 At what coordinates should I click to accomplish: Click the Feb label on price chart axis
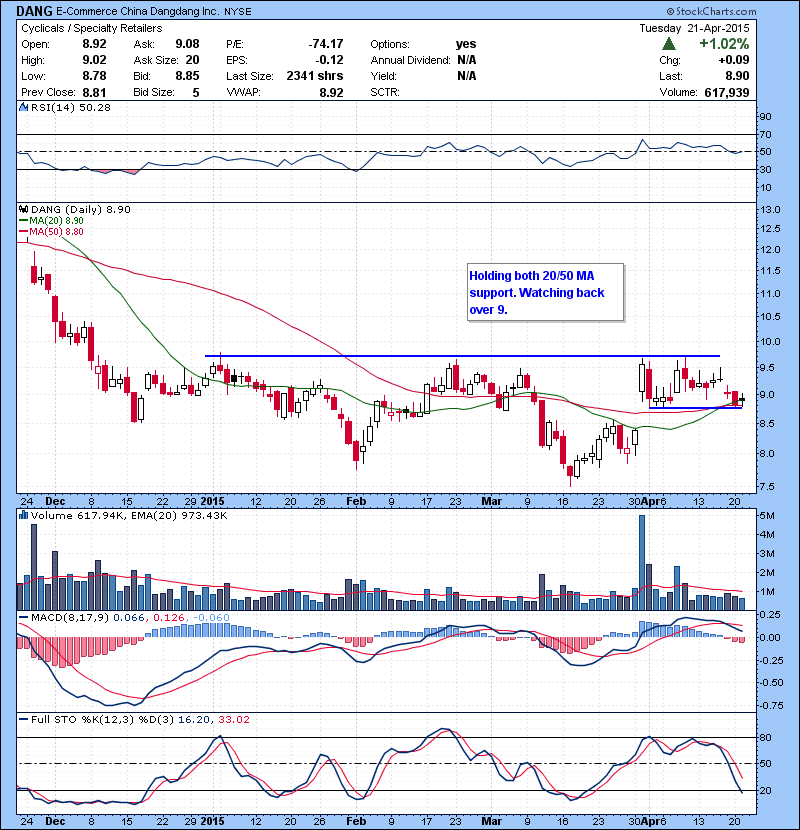tap(356, 501)
